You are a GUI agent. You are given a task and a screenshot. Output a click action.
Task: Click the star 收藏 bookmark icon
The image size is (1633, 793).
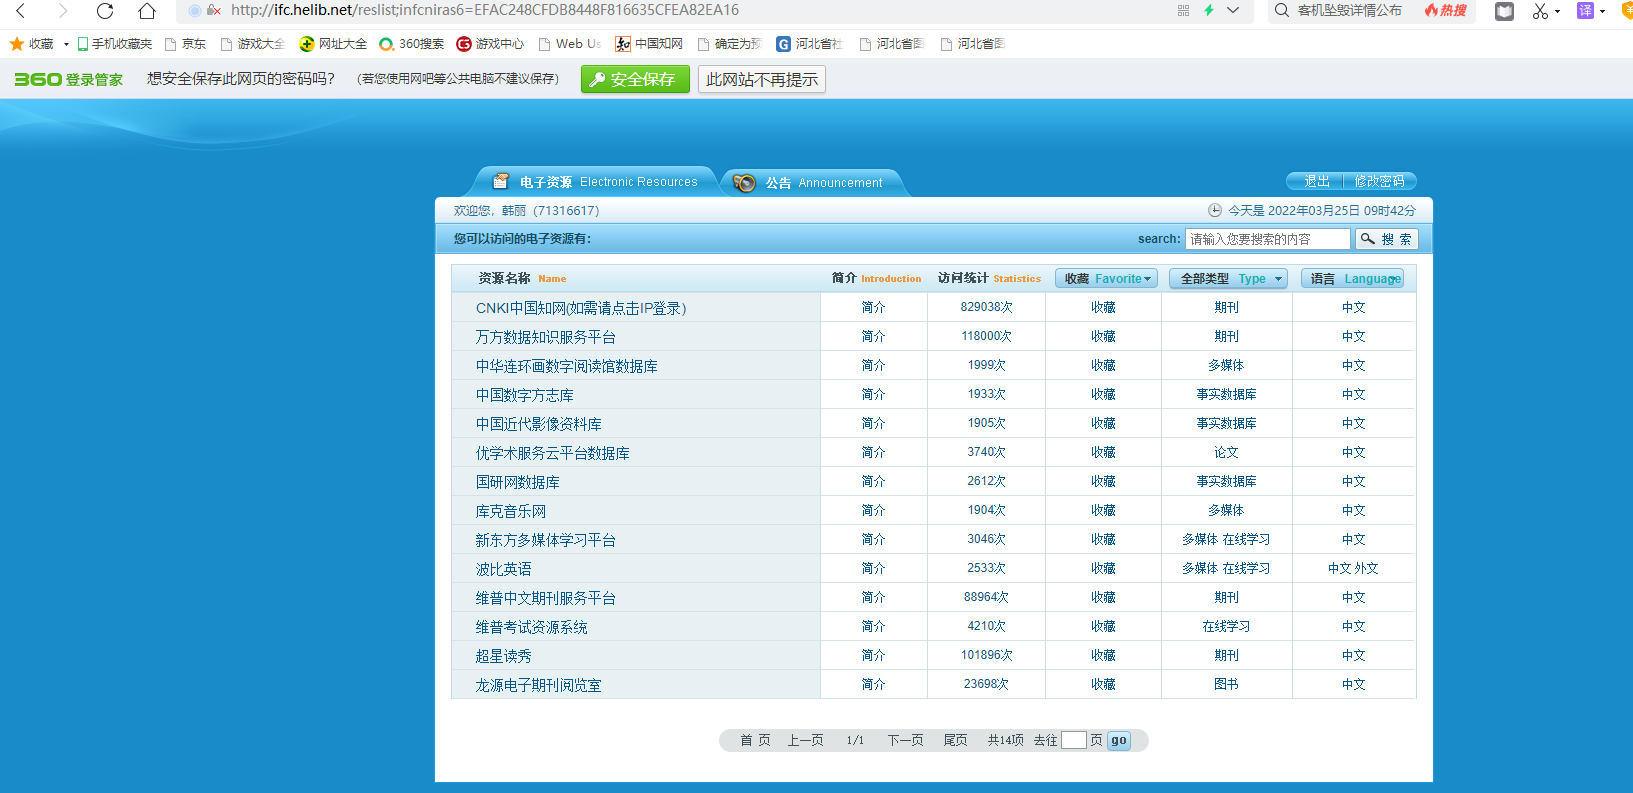click(16, 44)
